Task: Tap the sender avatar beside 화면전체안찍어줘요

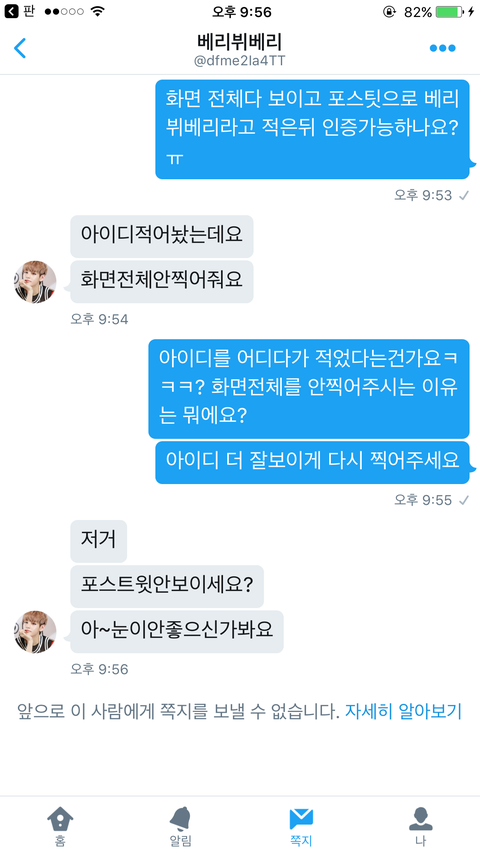Action: (x=35, y=282)
